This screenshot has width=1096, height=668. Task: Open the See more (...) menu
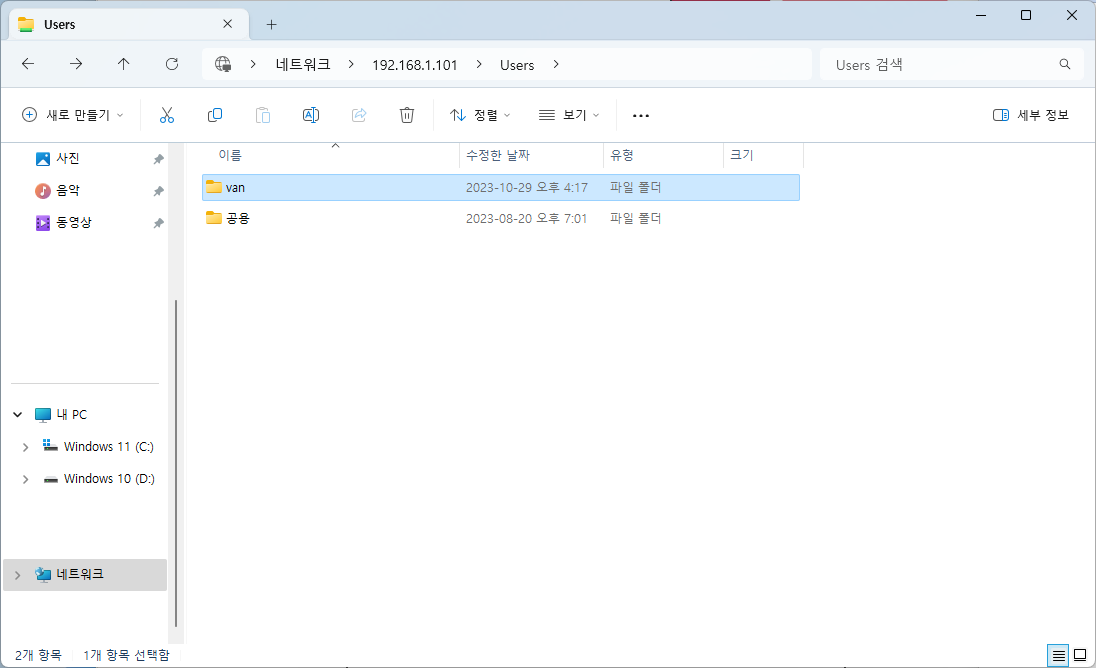[641, 115]
